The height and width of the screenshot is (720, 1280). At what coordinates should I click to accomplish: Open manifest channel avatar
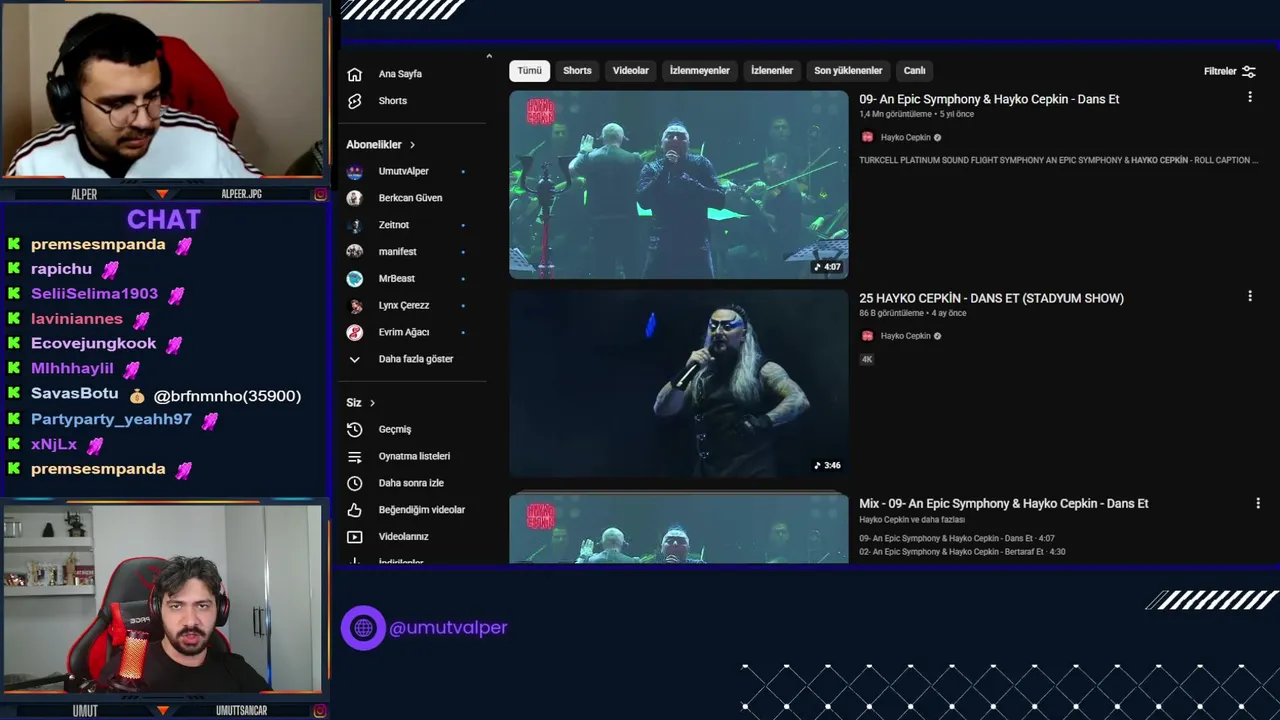354,252
